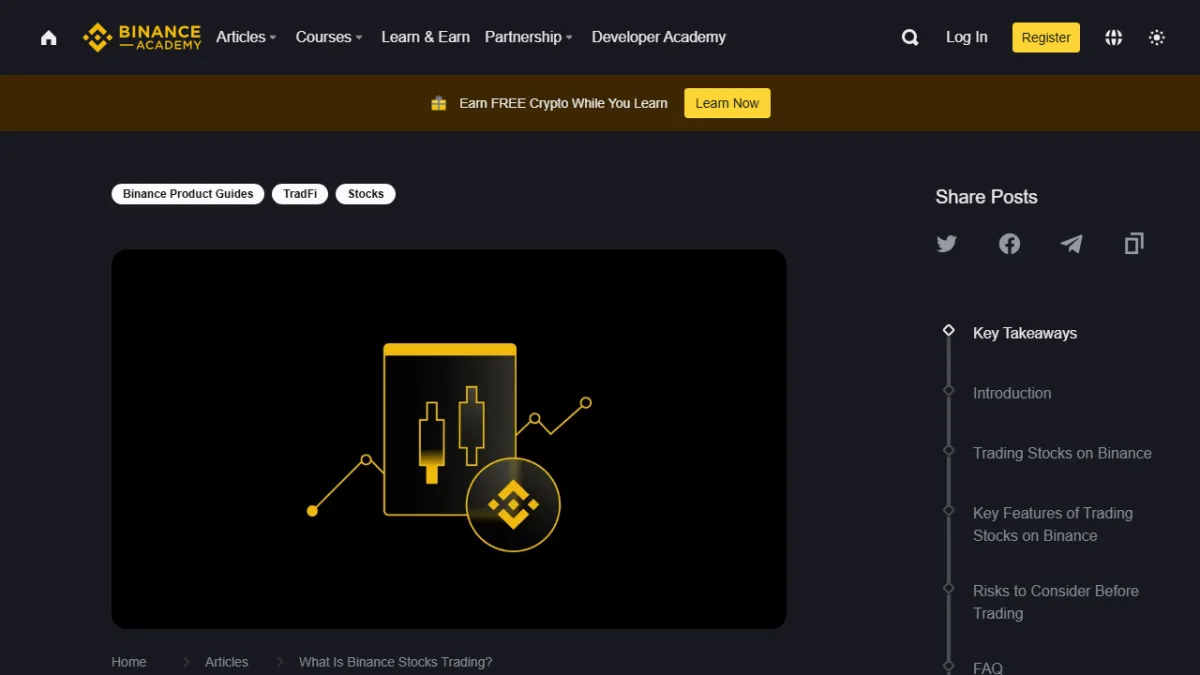This screenshot has width=1200, height=675.
Task: Share post on Facebook icon
Action: point(1009,243)
